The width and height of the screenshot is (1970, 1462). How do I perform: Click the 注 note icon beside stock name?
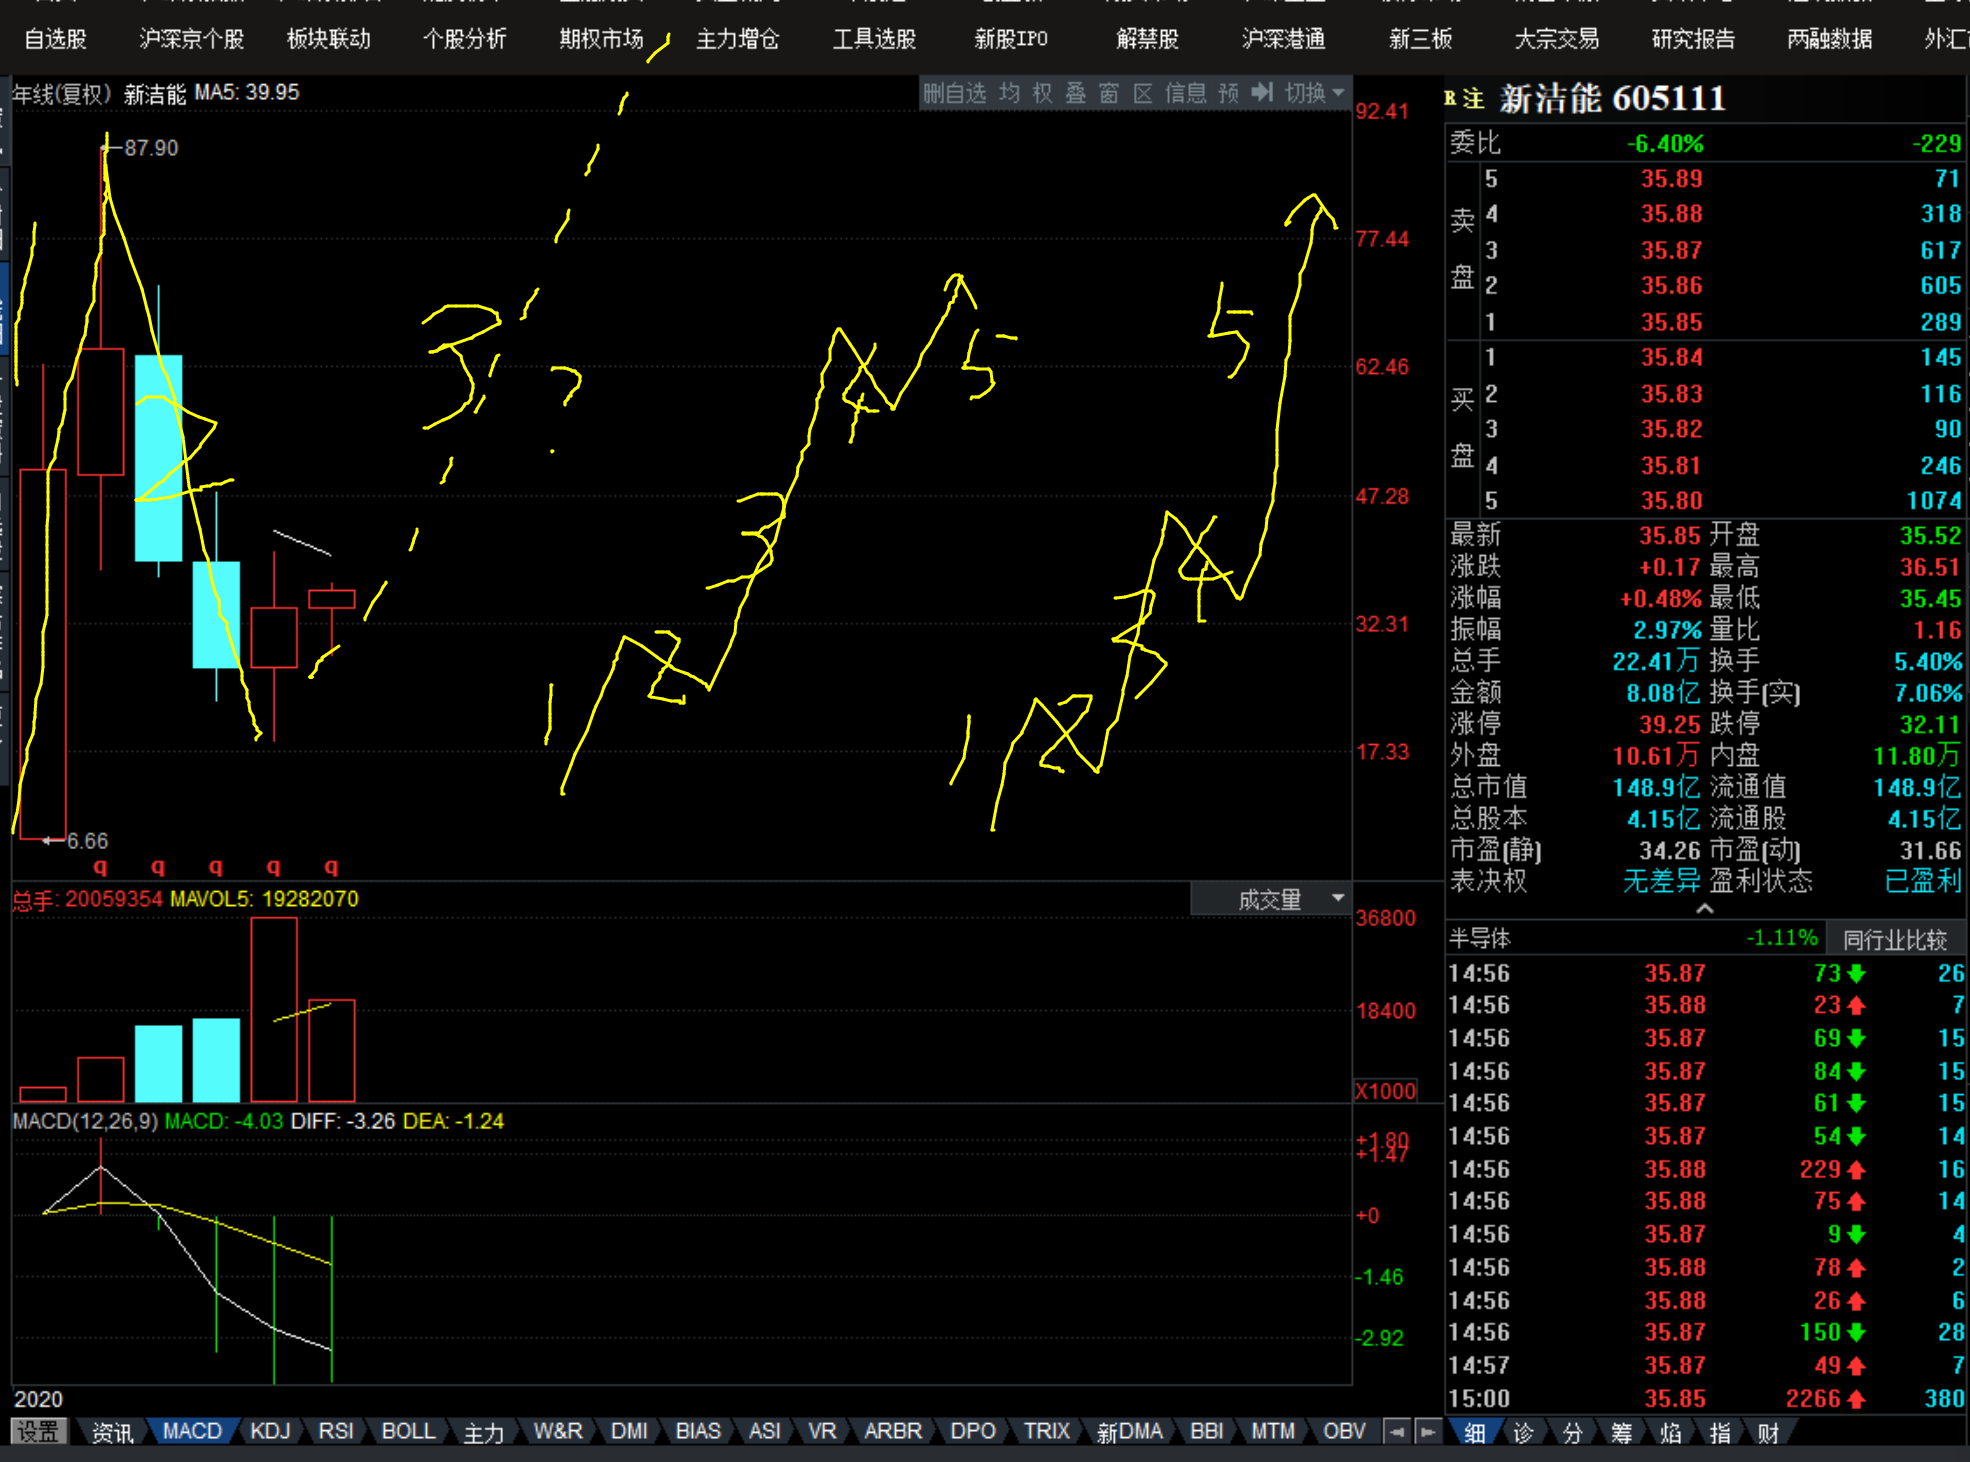click(x=1474, y=98)
